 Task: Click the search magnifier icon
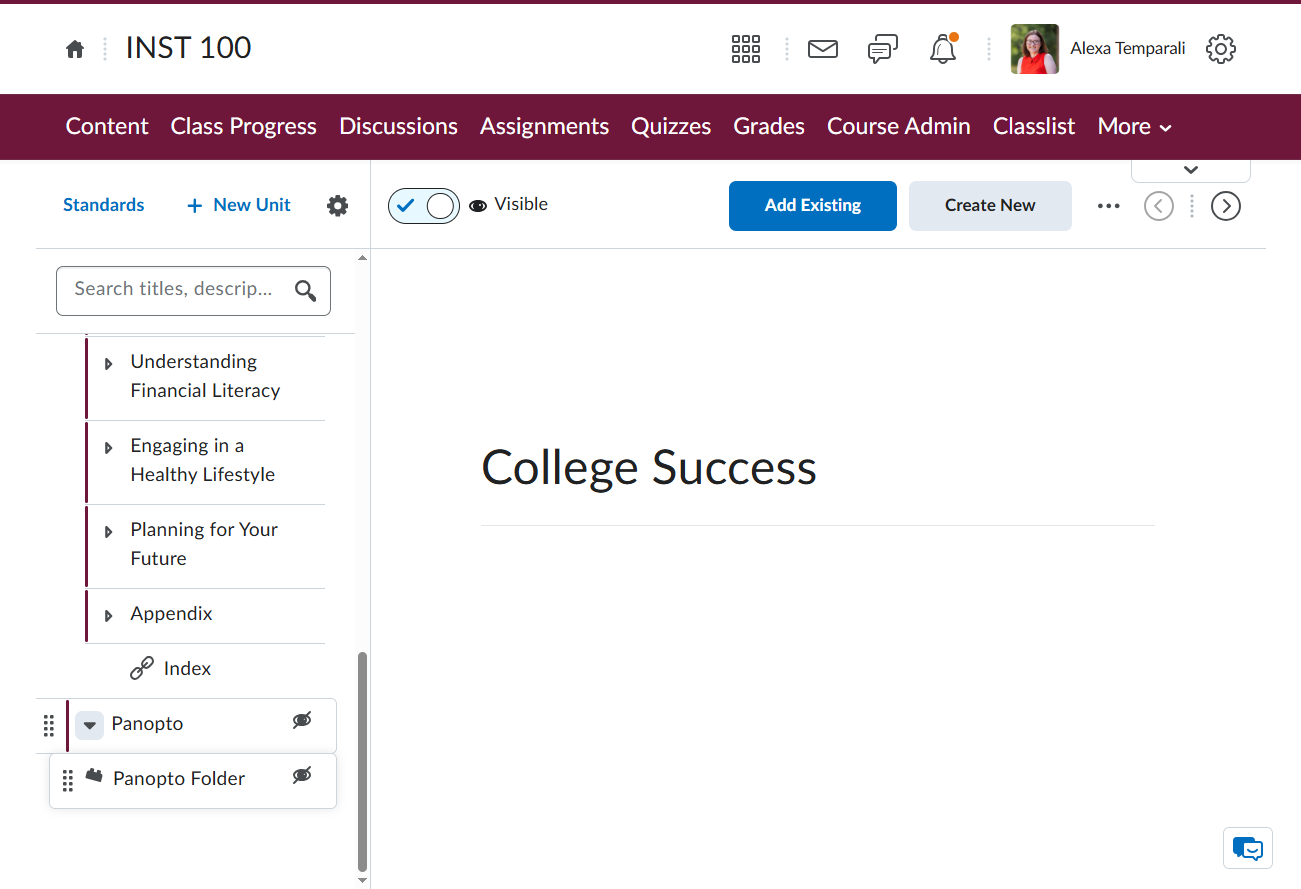(306, 291)
